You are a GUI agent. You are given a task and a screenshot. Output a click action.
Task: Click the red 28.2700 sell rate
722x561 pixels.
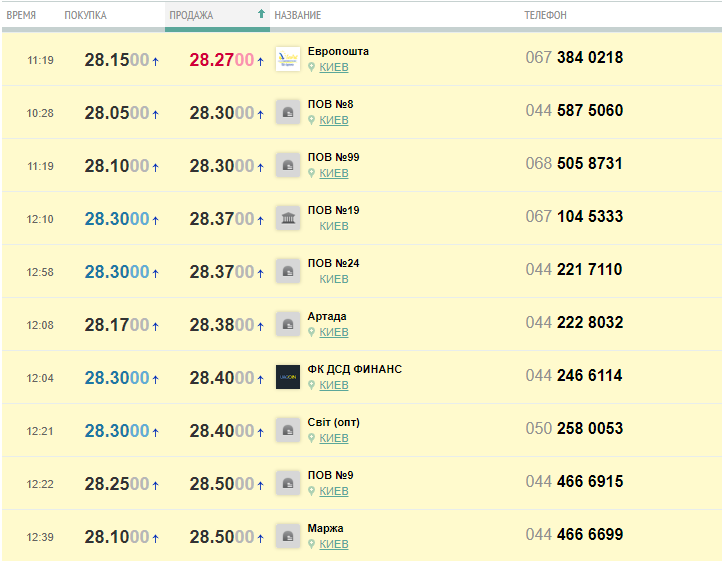pos(221,60)
